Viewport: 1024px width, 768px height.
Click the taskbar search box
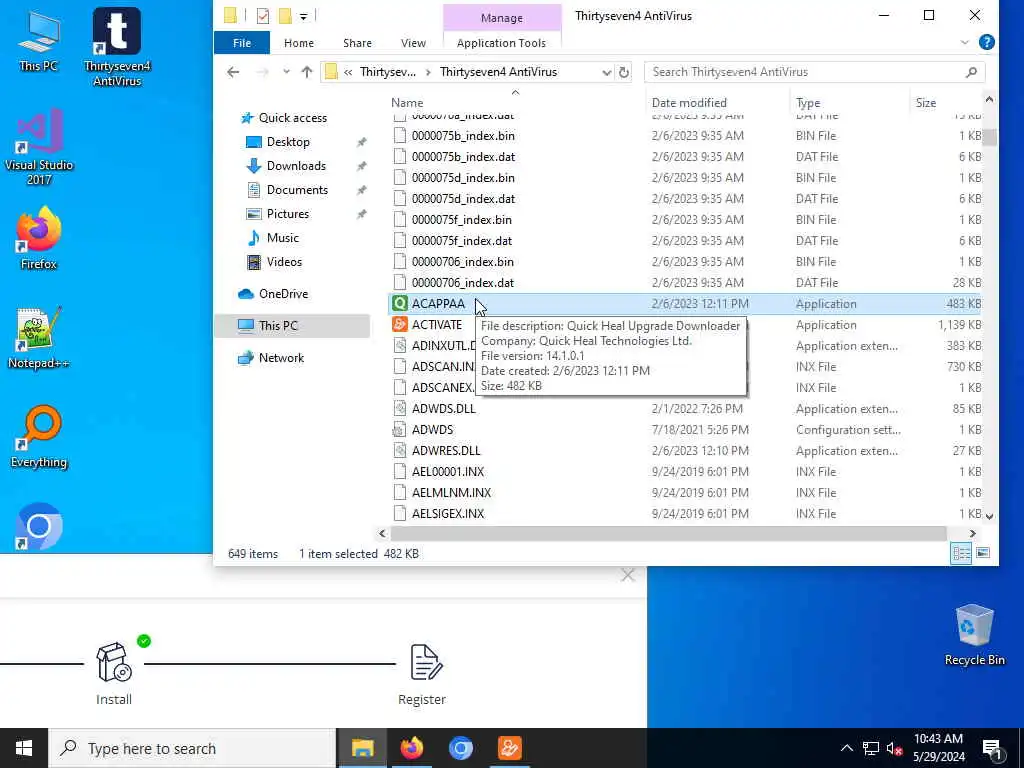click(193, 748)
